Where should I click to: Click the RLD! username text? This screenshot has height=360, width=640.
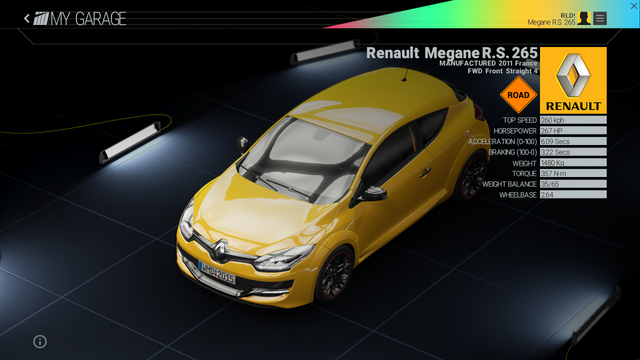coord(567,16)
